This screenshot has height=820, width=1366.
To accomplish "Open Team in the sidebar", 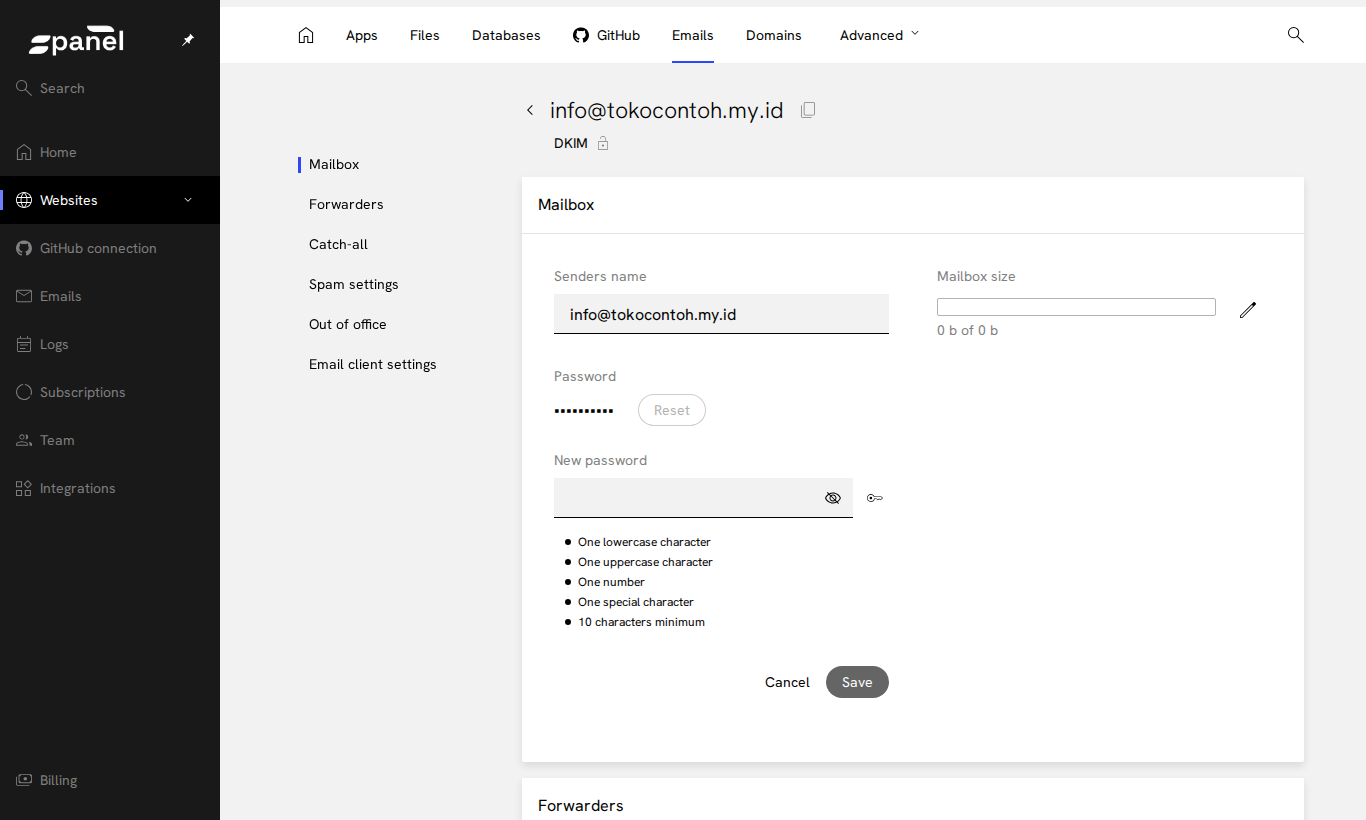I will [110, 440].
